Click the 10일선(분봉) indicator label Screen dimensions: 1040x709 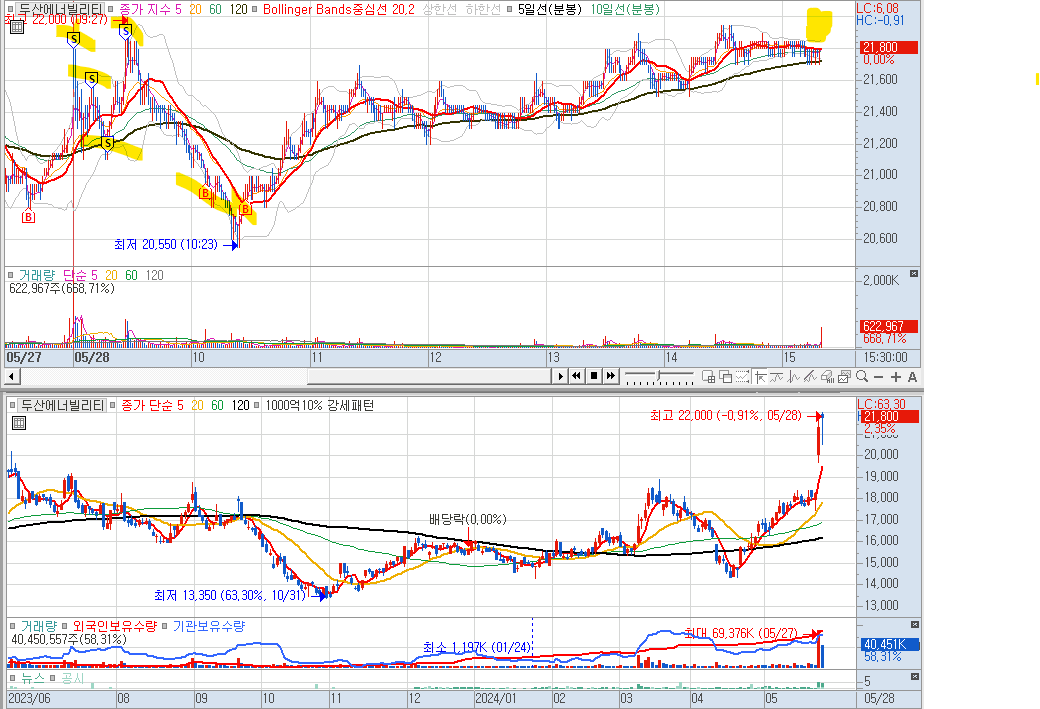(625, 9)
